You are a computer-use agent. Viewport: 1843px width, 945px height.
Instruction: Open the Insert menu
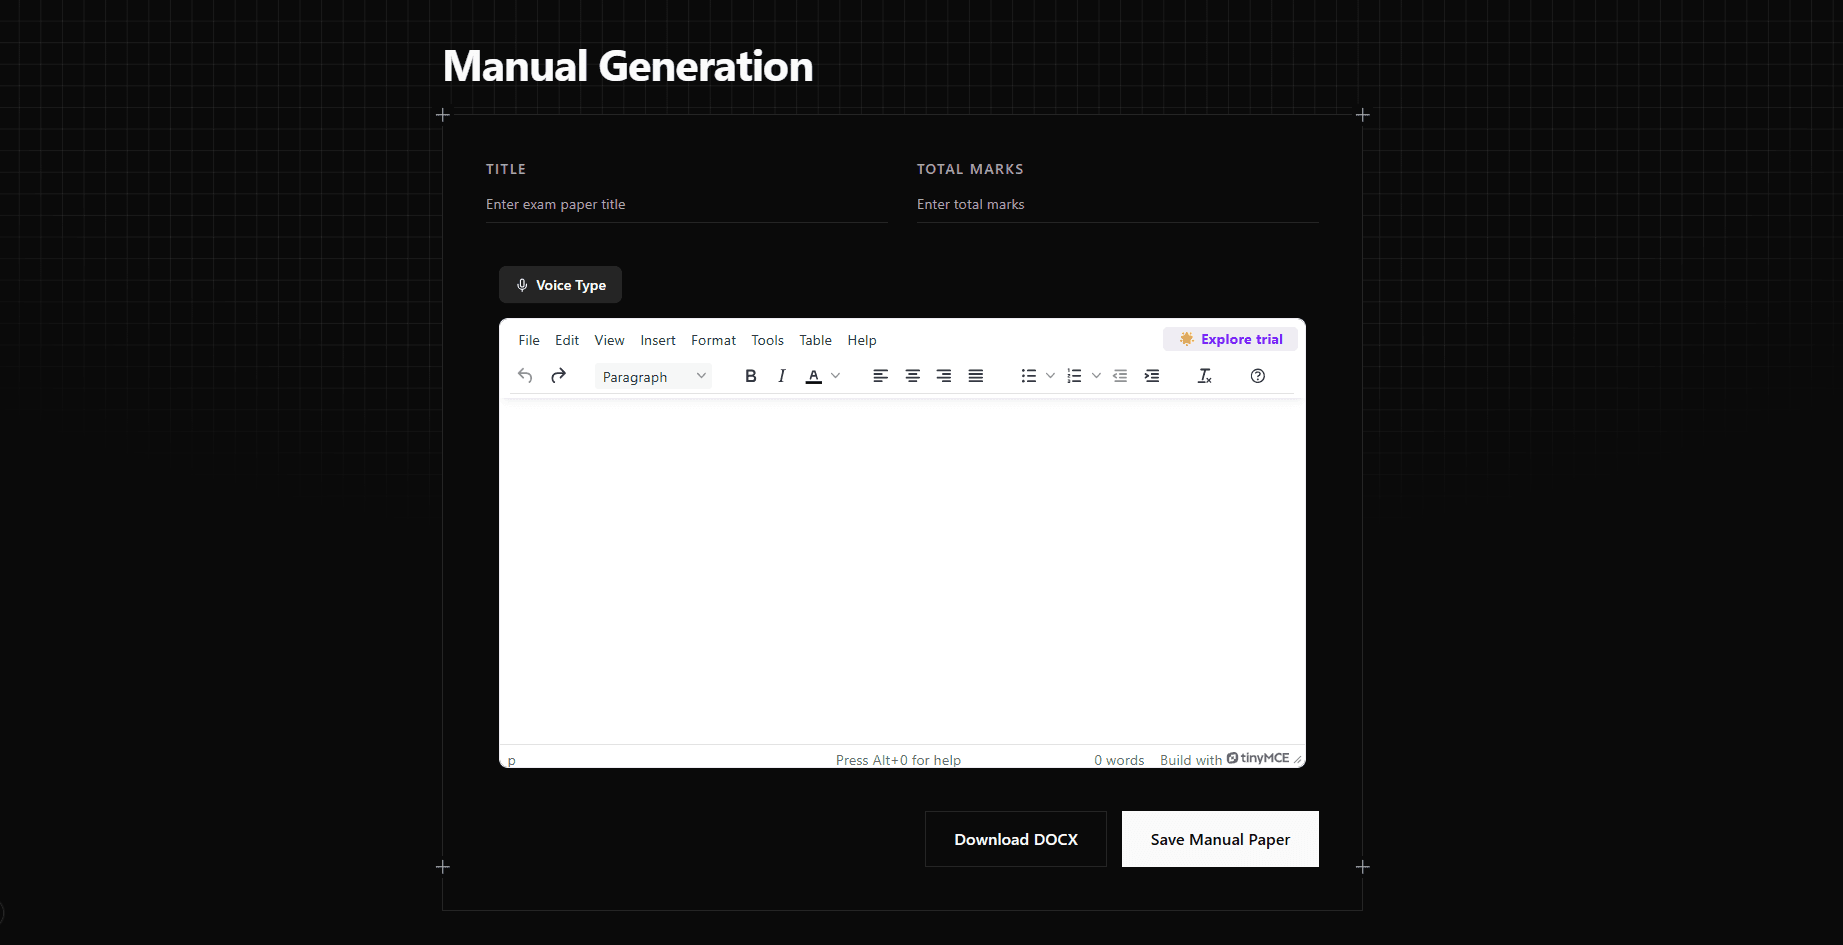click(x=658, y=340)
